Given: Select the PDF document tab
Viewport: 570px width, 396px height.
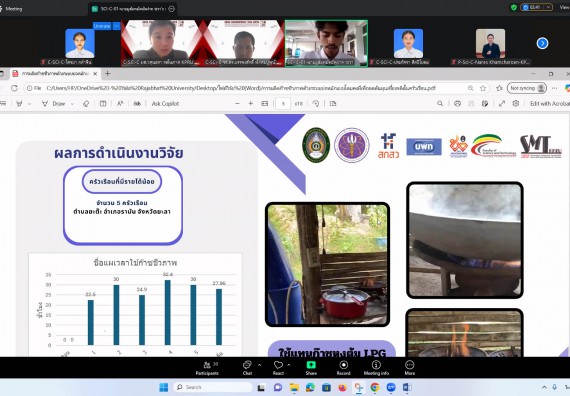Looking at the screenshot, I should click(x=55, y=73).
